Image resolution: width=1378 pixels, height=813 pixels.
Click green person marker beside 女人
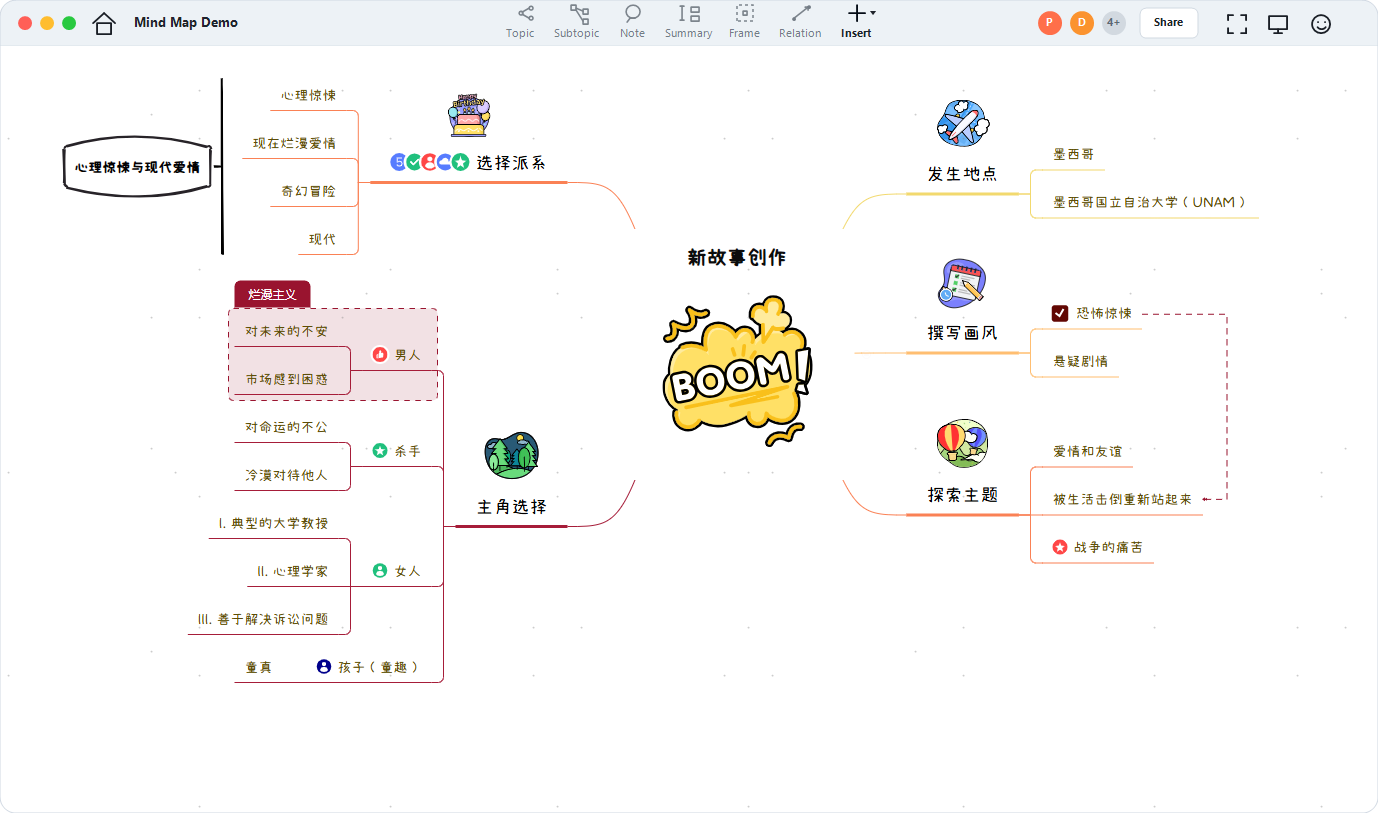[380, 570]
